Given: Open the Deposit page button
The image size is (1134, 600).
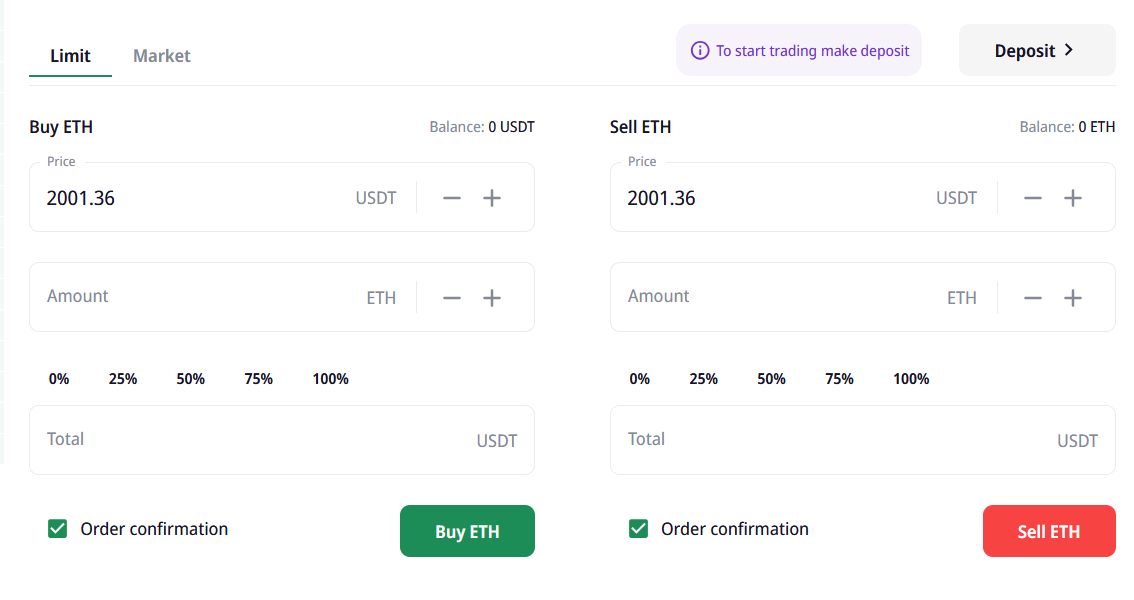Looking at the screenshot, I should click(1036, 51).
